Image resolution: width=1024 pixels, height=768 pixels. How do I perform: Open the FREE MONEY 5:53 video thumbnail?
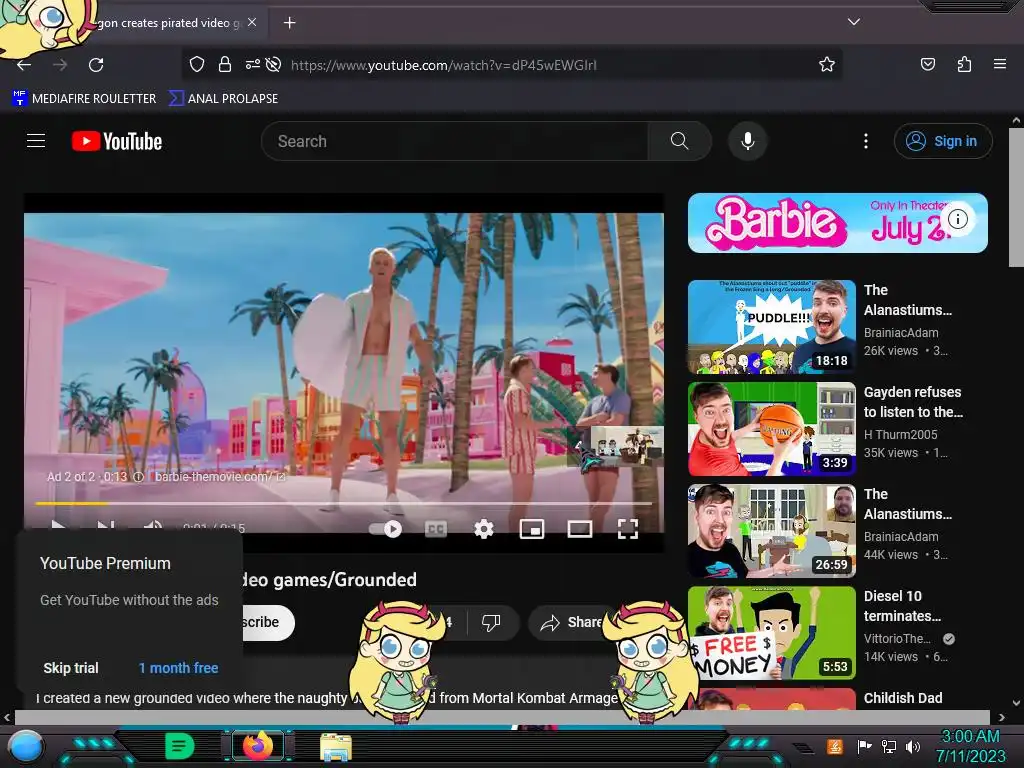coord(772,632)
